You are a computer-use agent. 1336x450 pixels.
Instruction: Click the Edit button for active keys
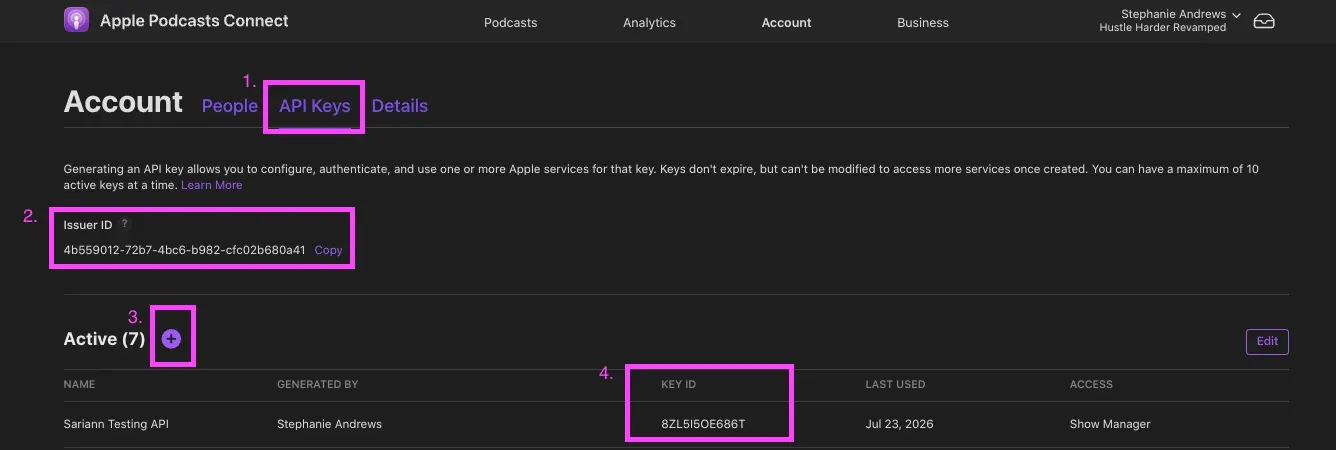[x=1267, y=341]
